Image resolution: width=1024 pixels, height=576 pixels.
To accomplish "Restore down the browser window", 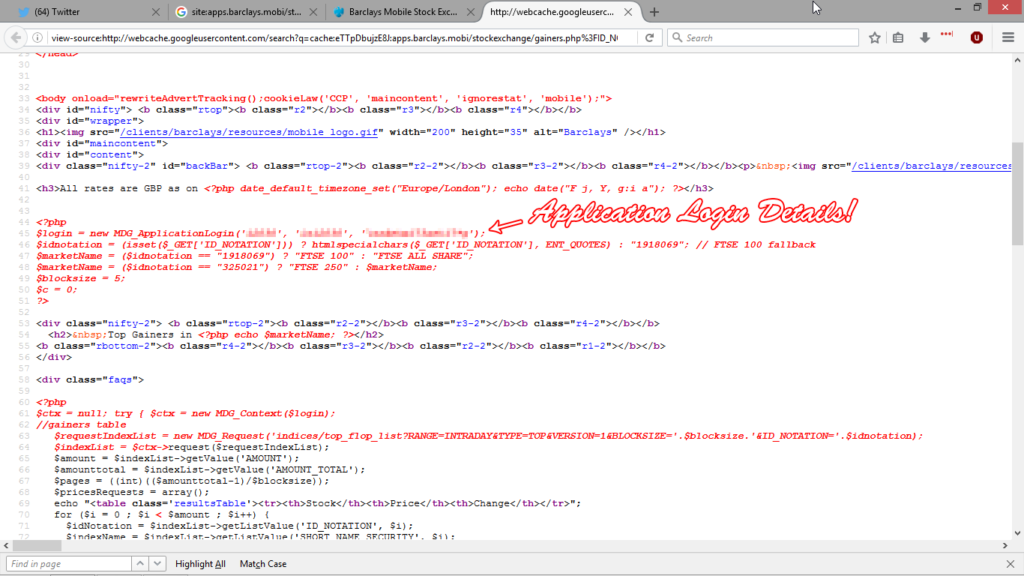I will point(977,8).
